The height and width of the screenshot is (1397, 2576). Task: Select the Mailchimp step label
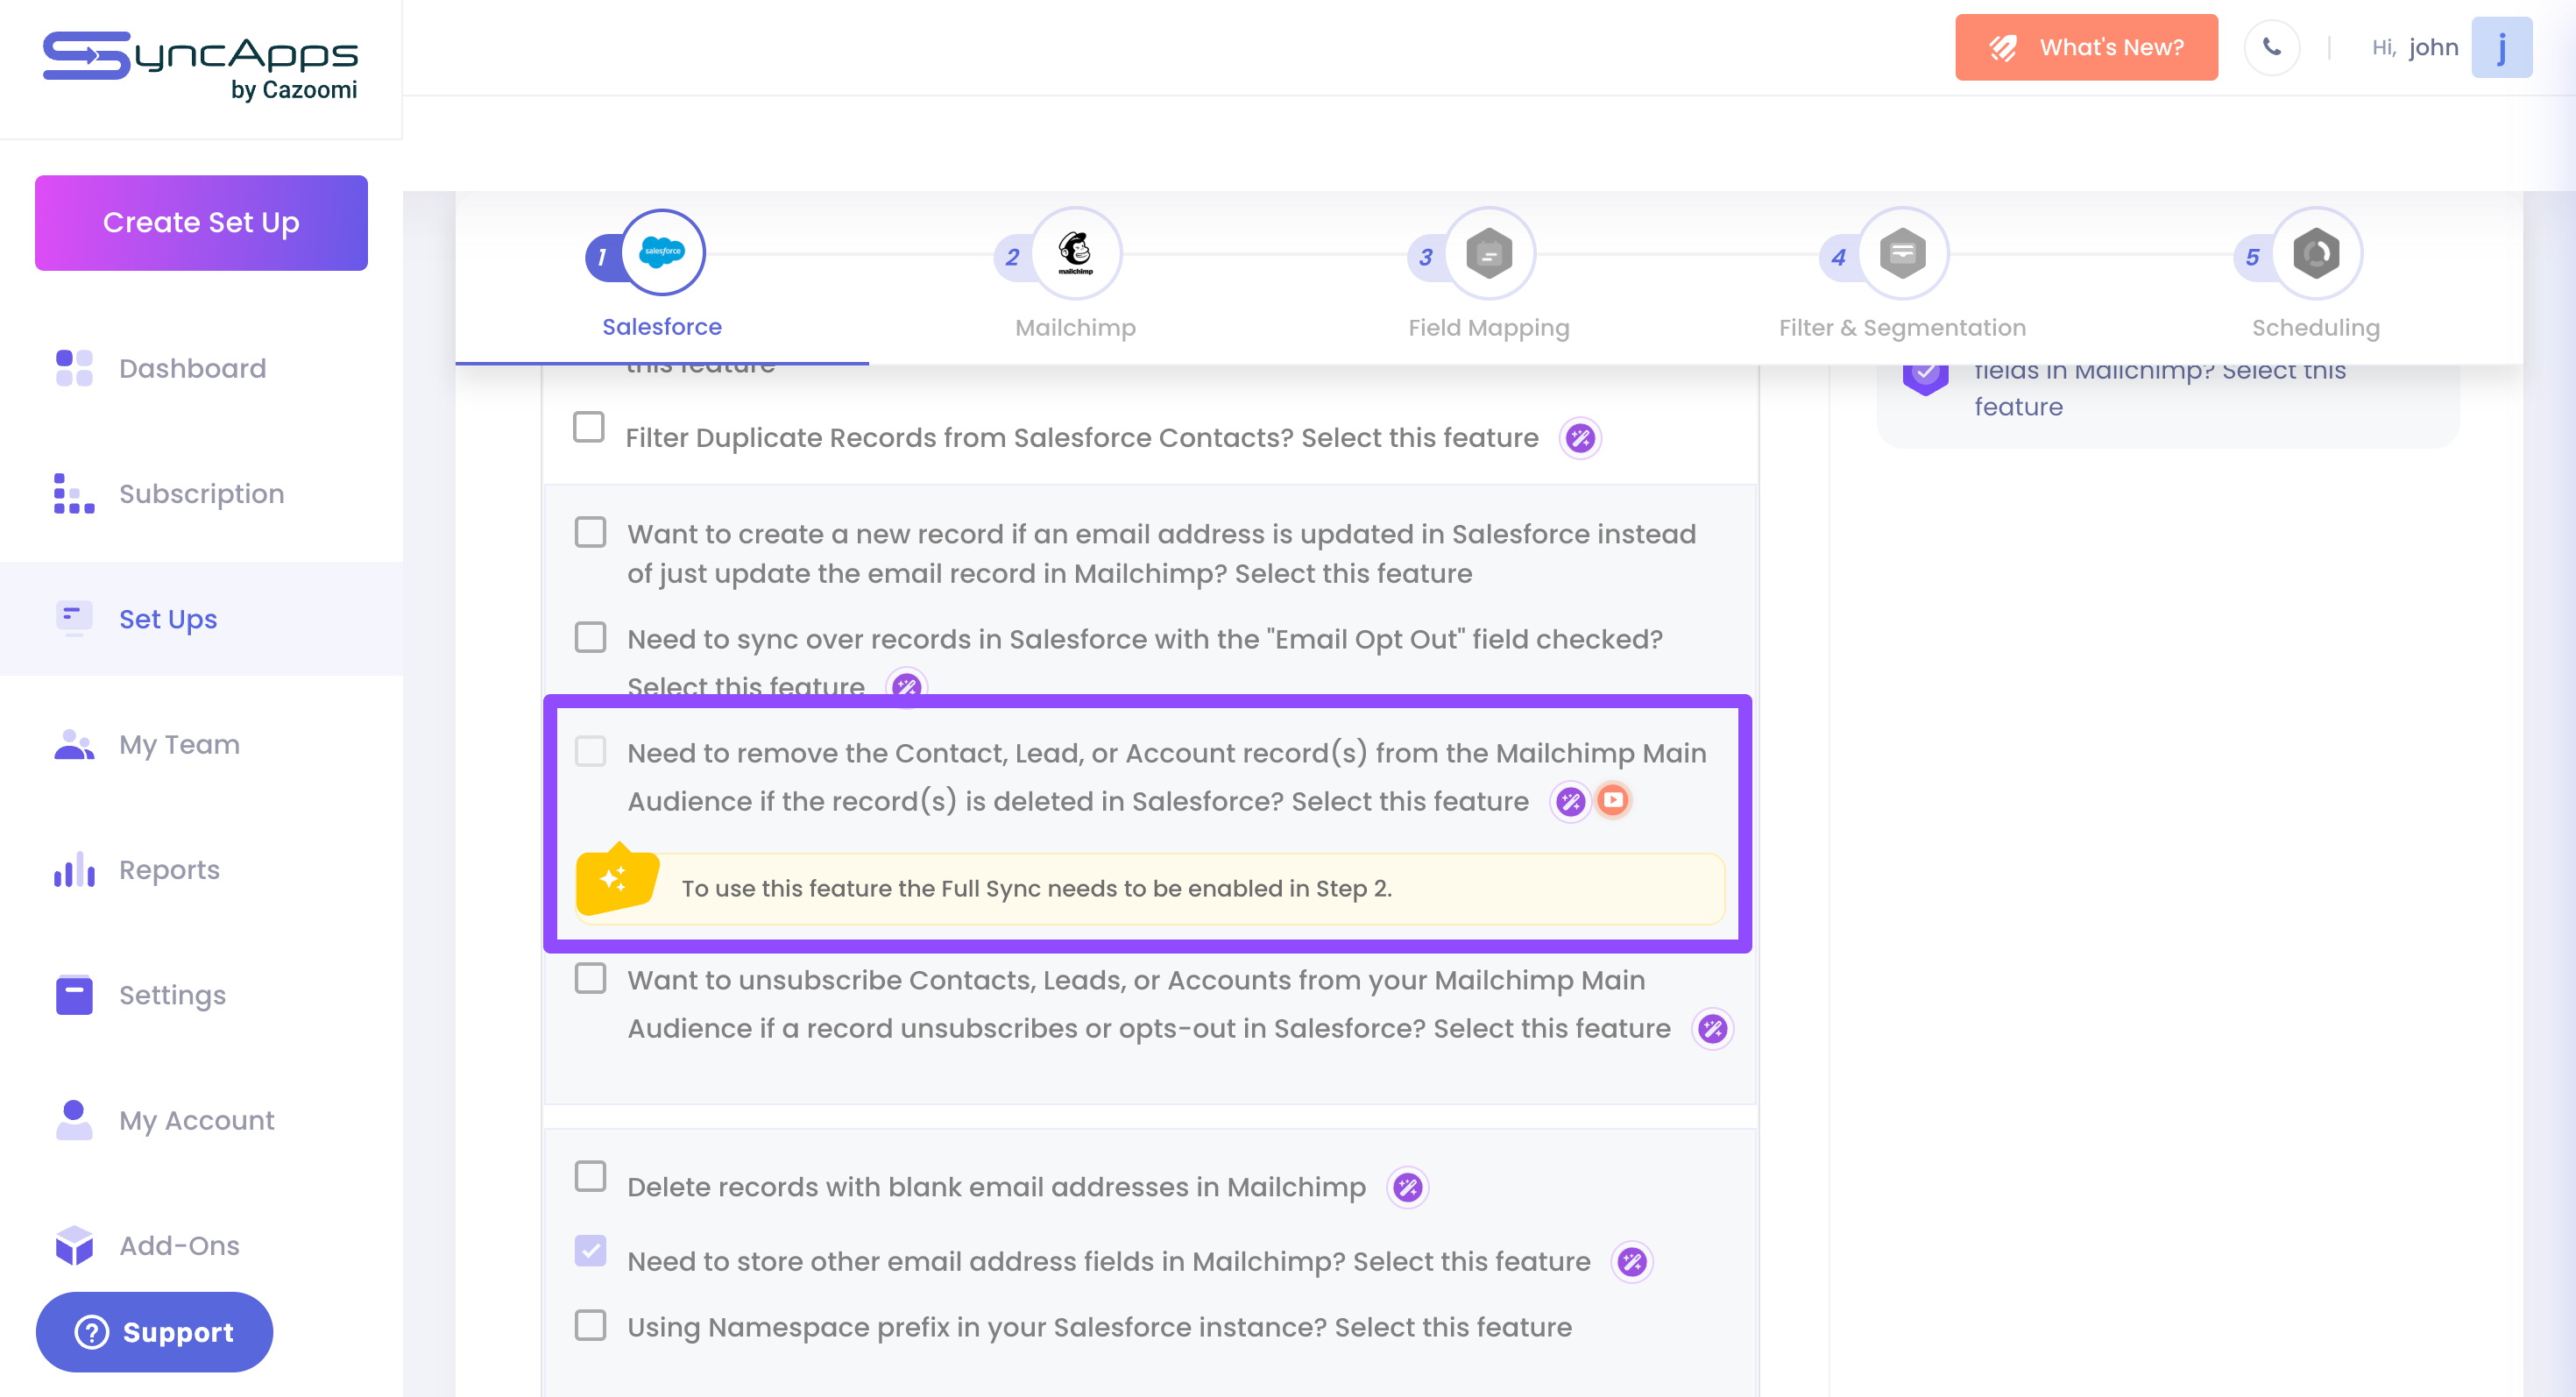(1075, 328)
